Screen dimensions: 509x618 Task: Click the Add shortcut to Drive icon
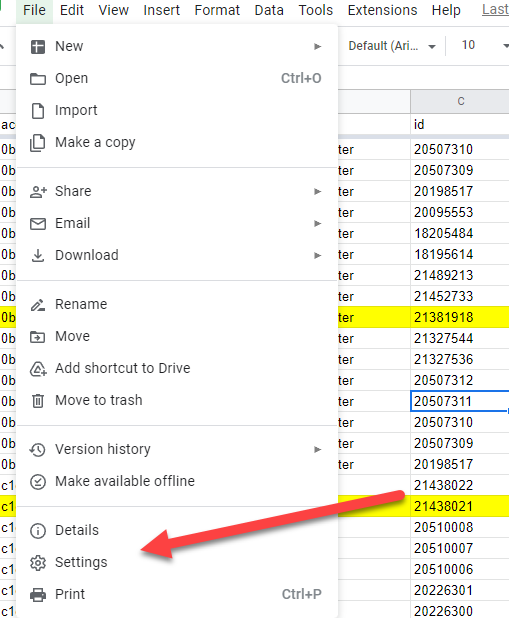tap(38, 369)
